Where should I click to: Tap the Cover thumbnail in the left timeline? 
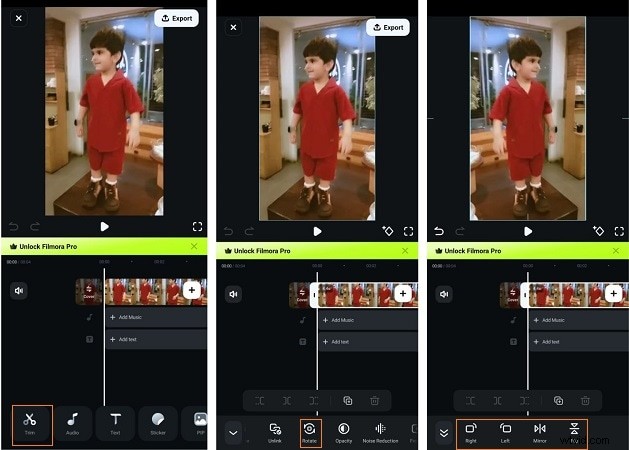pyautogui.click(x=88, y=292)
